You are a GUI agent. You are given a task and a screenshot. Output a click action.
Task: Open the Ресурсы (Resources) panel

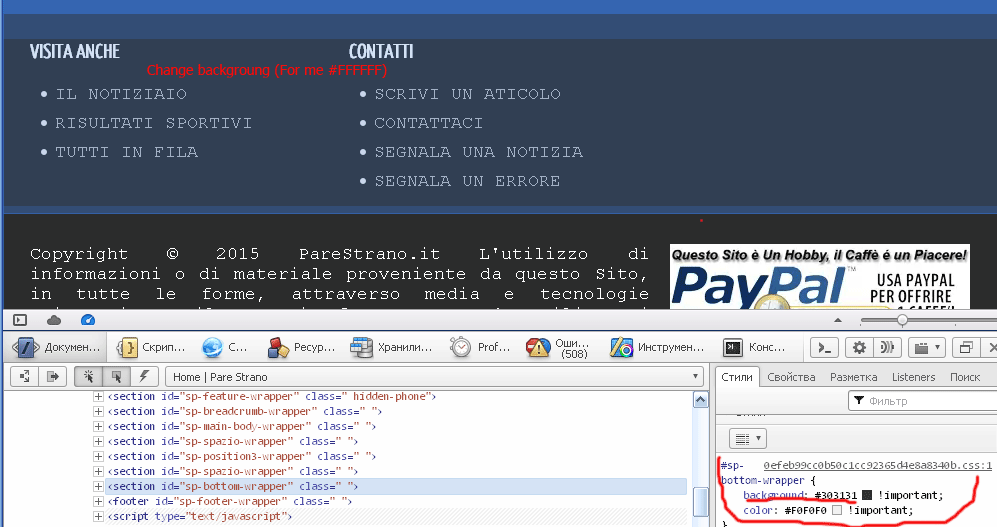click(295, 348)
